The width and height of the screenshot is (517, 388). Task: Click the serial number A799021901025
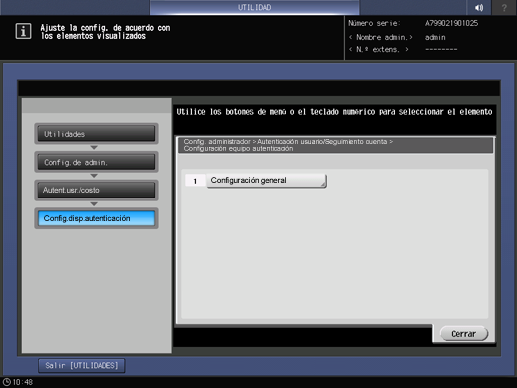pyautogui.click(x=451, y=23)
